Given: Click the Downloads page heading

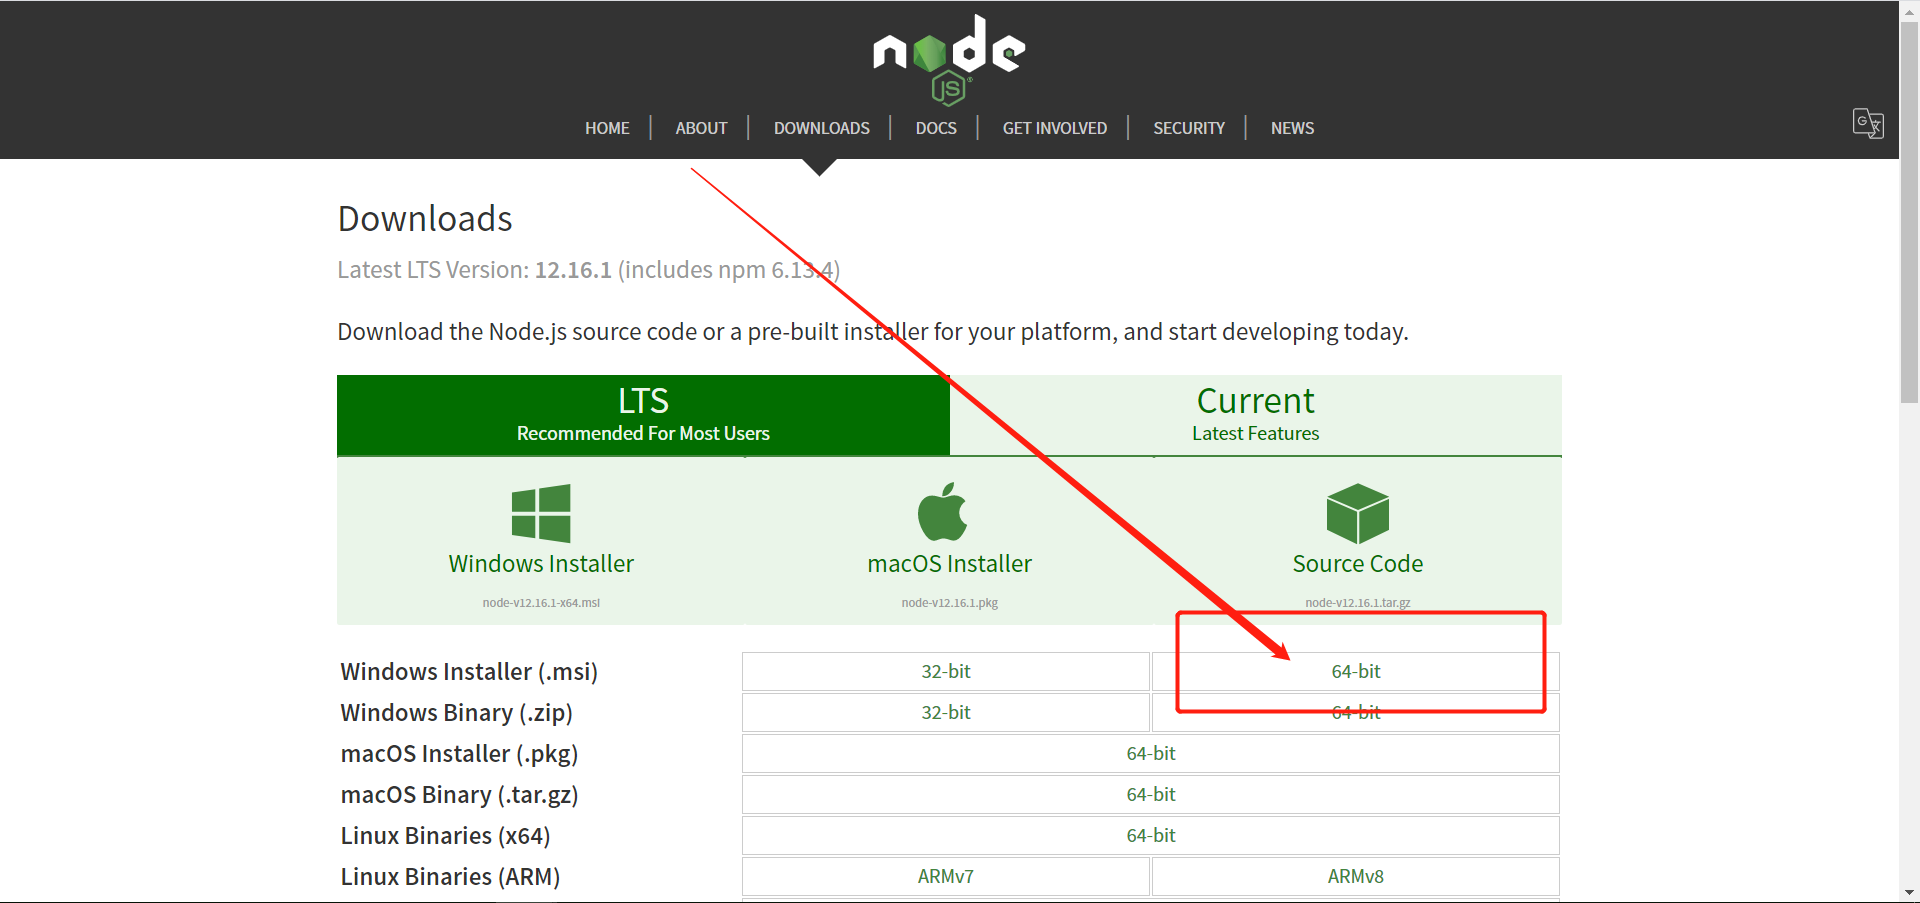Looking at the screenshot, I should [x=425, y=219].
